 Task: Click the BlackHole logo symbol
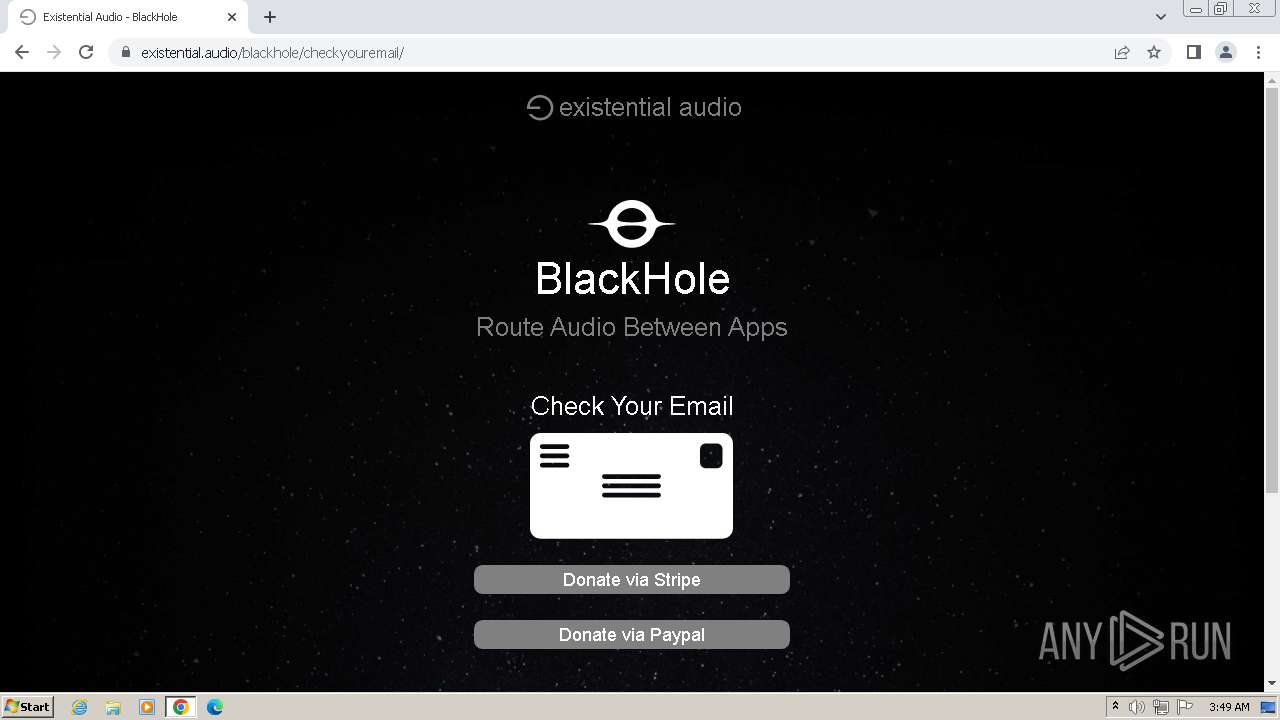point(632,224)
